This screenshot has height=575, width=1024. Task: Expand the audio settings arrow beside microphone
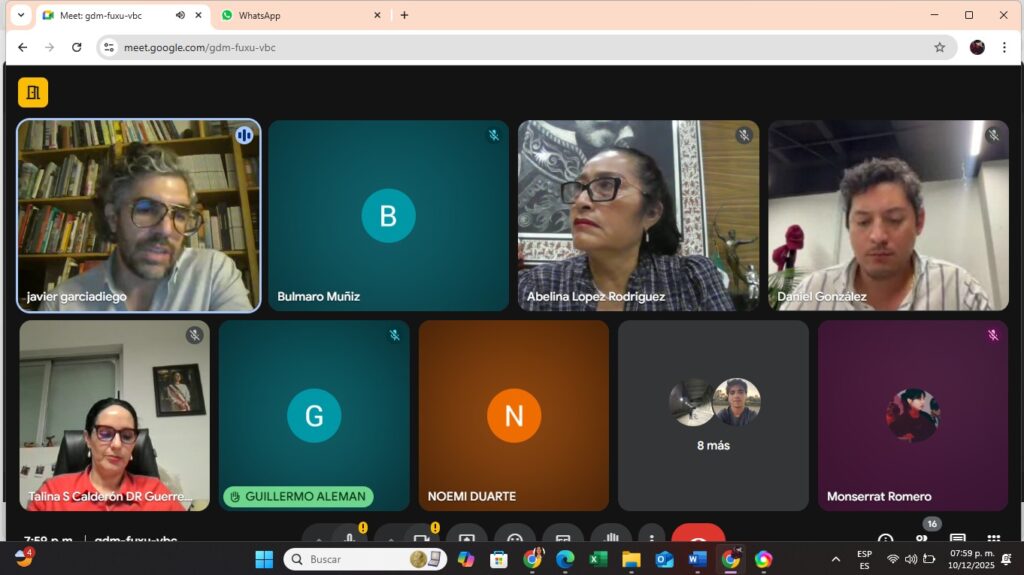(319, 538)
